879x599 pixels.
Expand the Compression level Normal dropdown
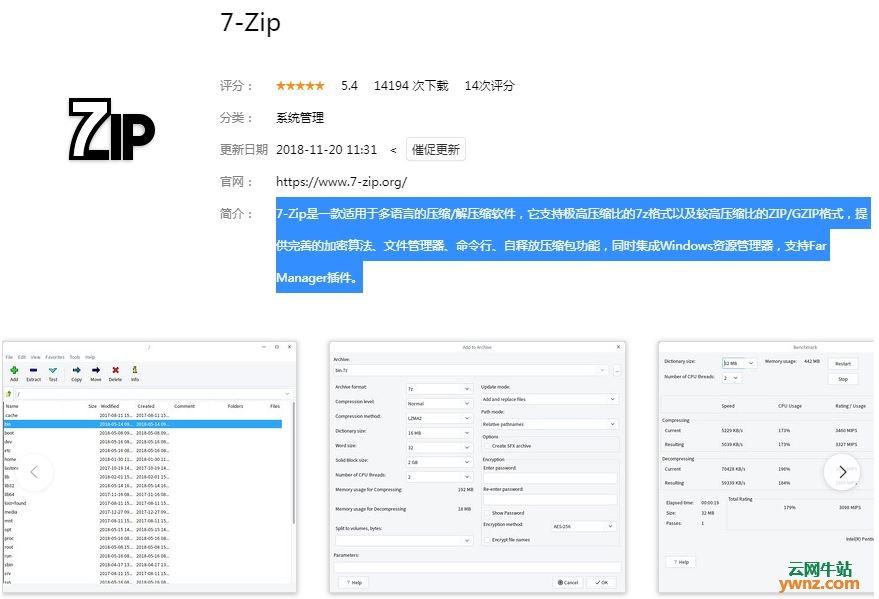point(439,403)
